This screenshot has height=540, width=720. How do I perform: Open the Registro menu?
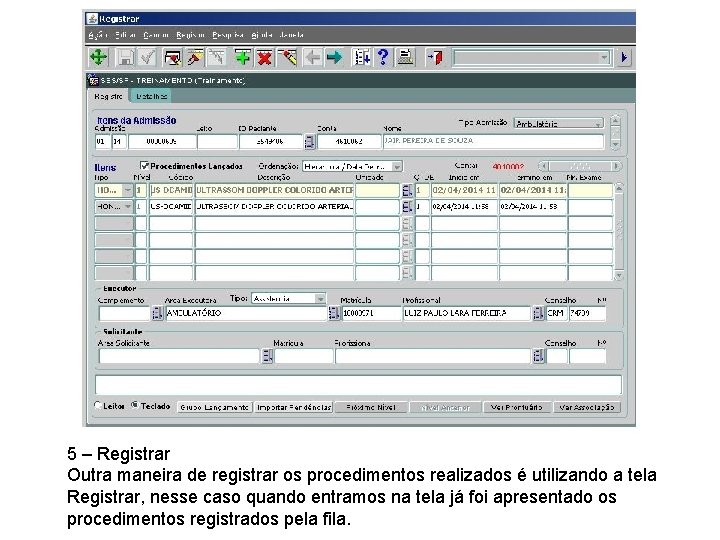pos(190,35)
